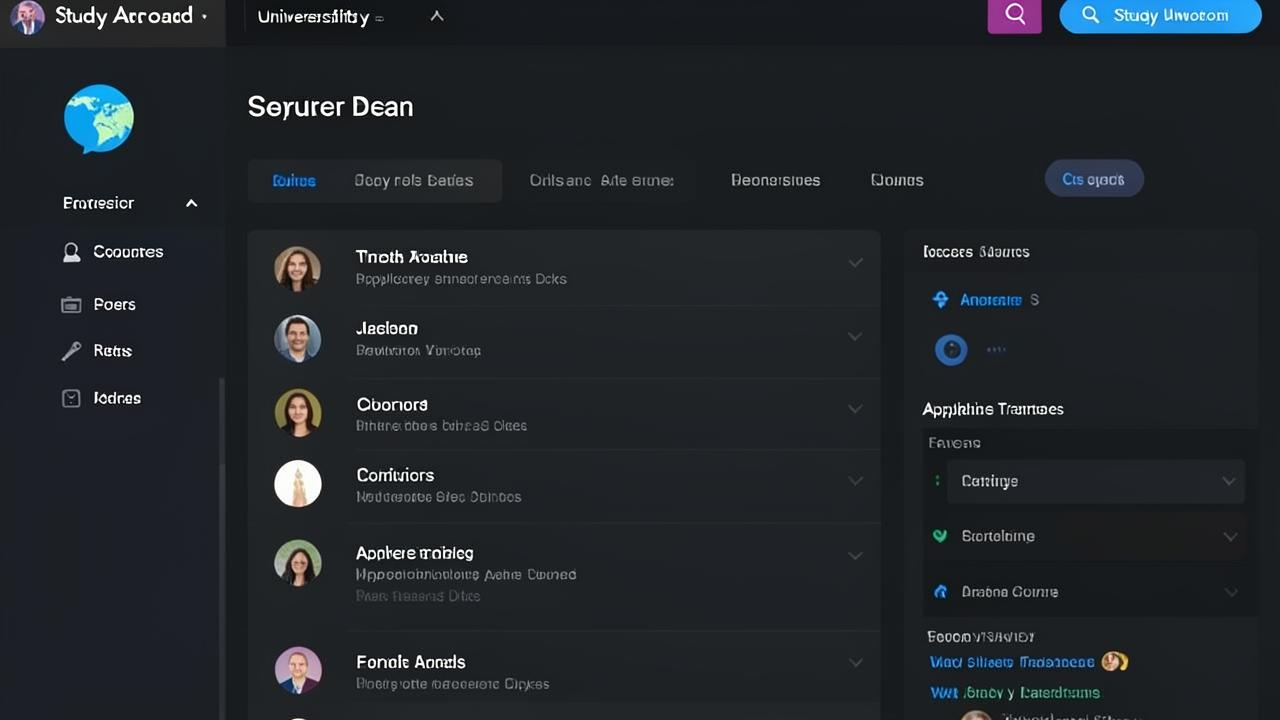Viewport: 1280px width, 720px height.
Task: Click the blue Study Unworom button
Action: point(1160,16)
